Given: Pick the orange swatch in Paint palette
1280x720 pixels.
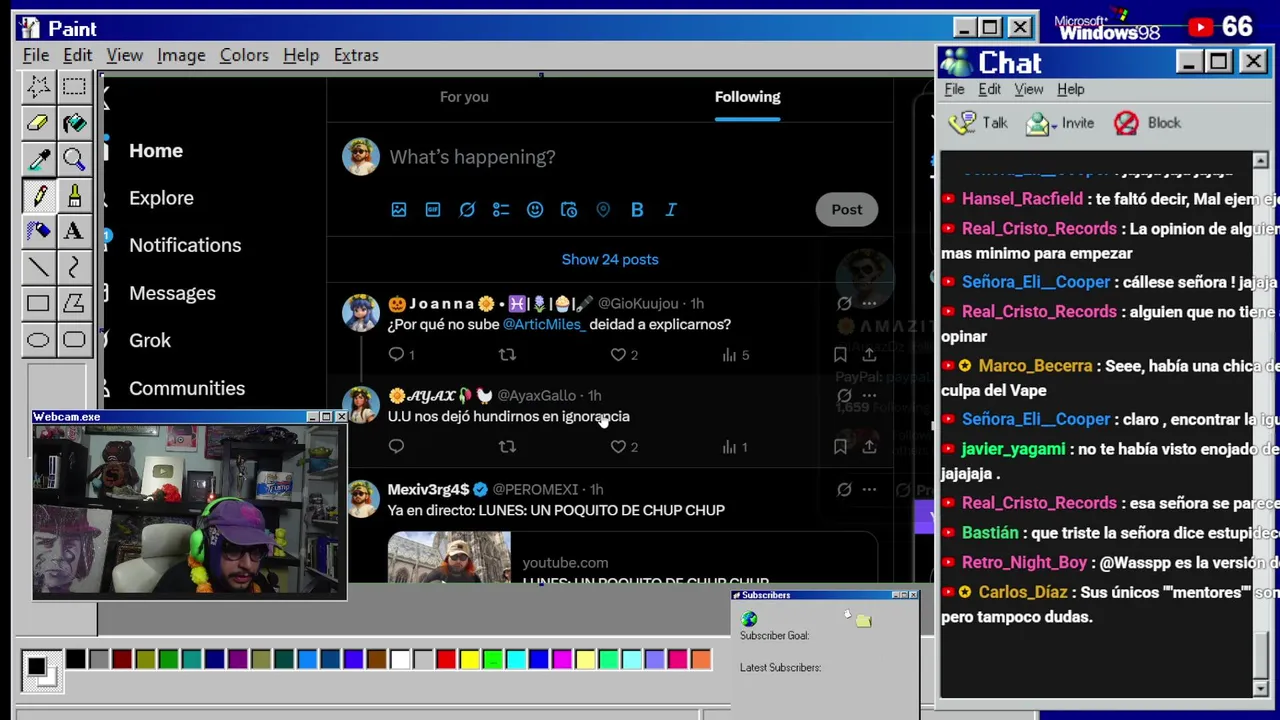Looking at the screenshot, I should (x=701, y=659).
